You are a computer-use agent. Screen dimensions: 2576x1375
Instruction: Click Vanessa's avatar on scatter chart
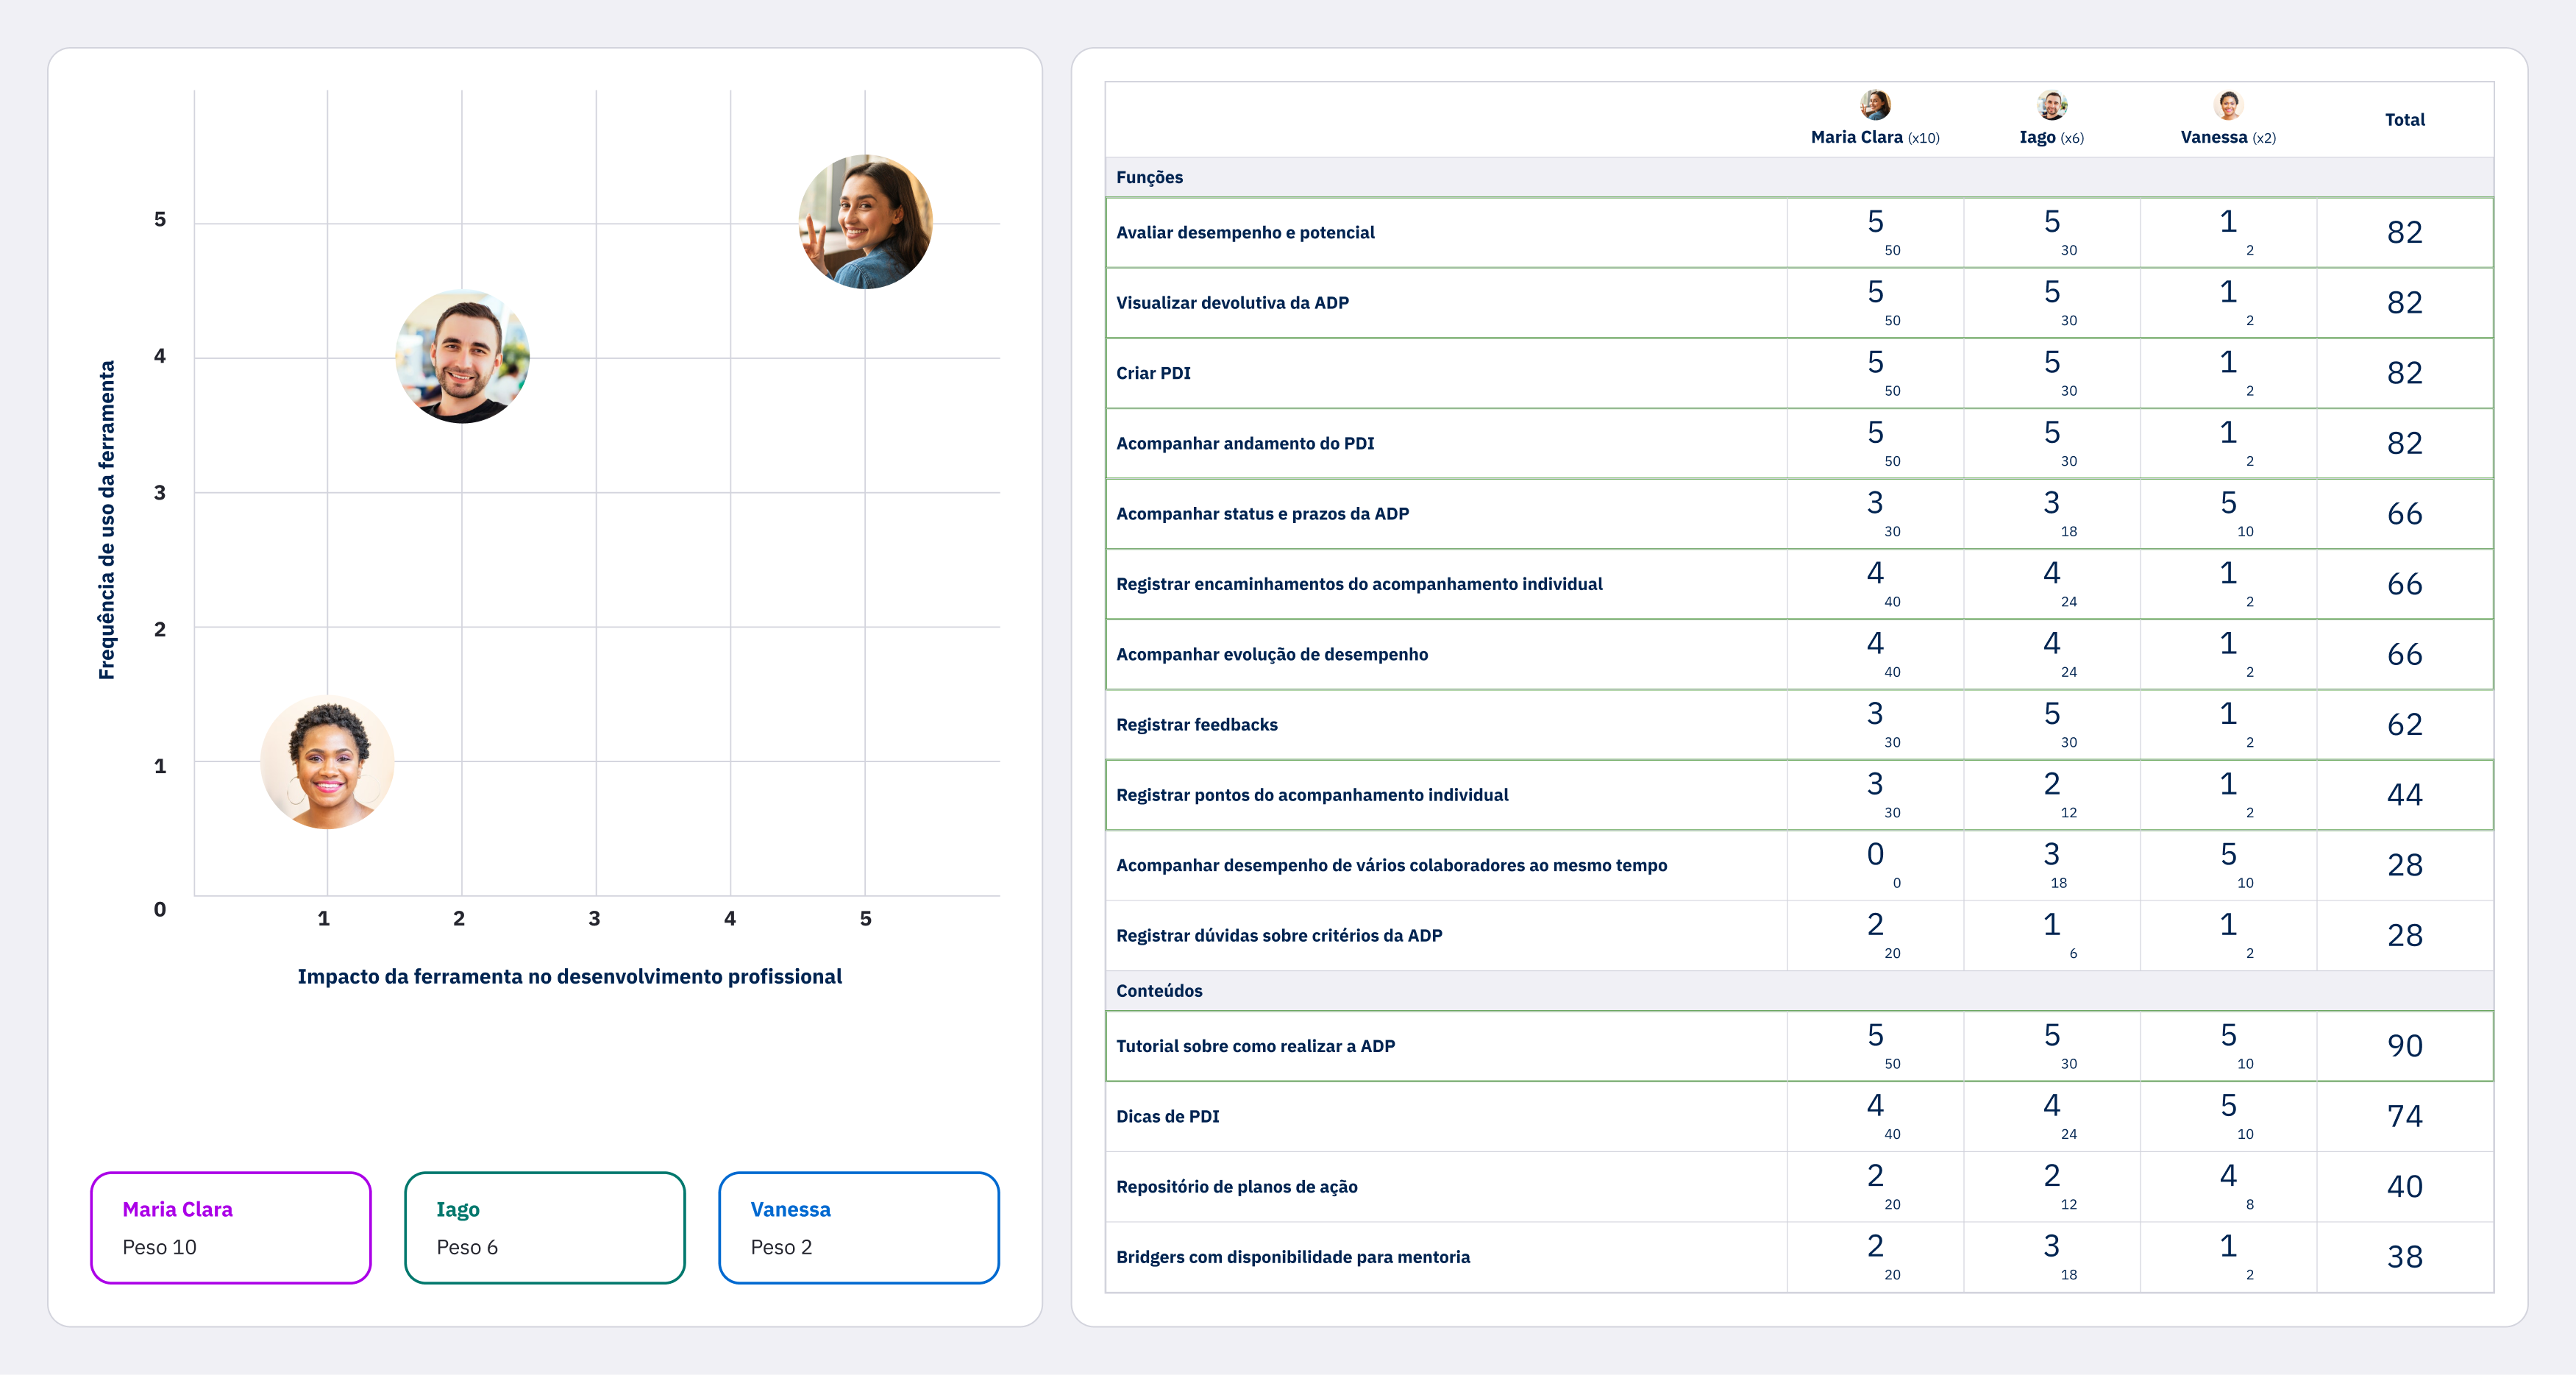click(327, 762)
